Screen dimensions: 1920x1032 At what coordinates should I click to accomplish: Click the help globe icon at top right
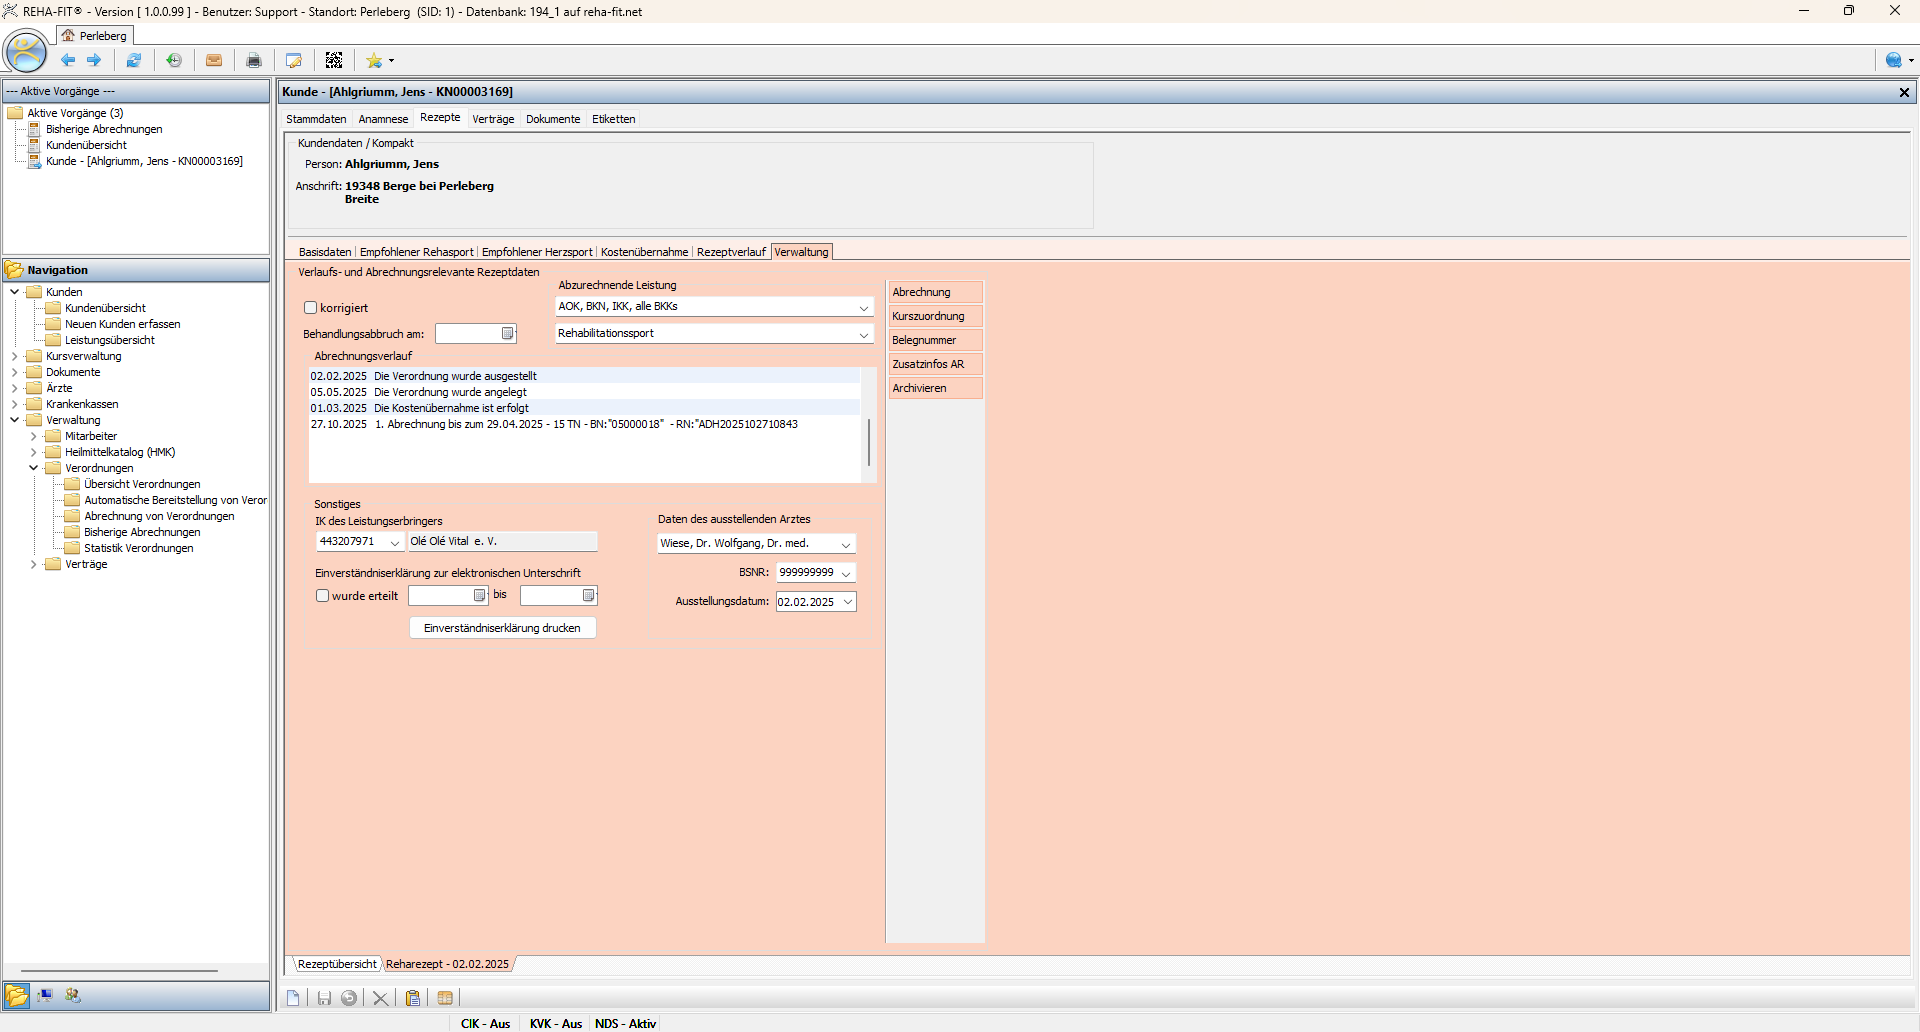point(1893,60)
